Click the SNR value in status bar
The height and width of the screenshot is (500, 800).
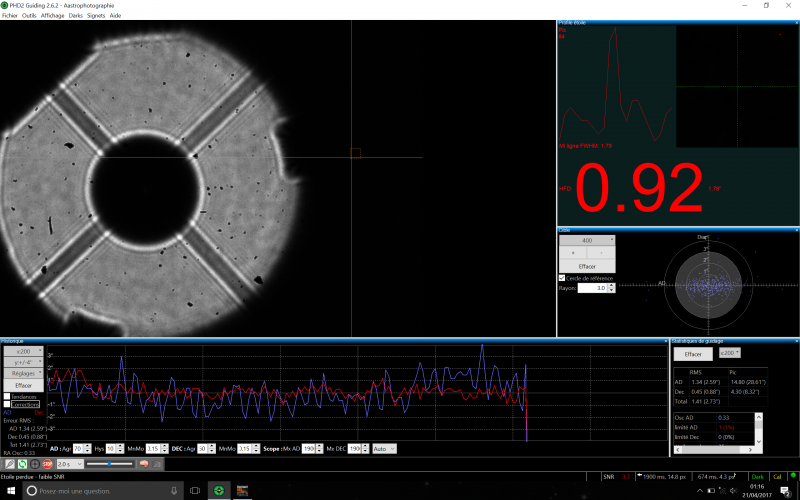626,477
